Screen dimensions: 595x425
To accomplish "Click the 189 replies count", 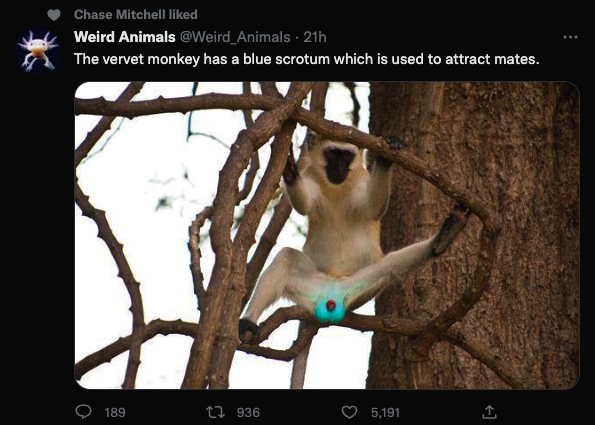I will coord(115,412).
